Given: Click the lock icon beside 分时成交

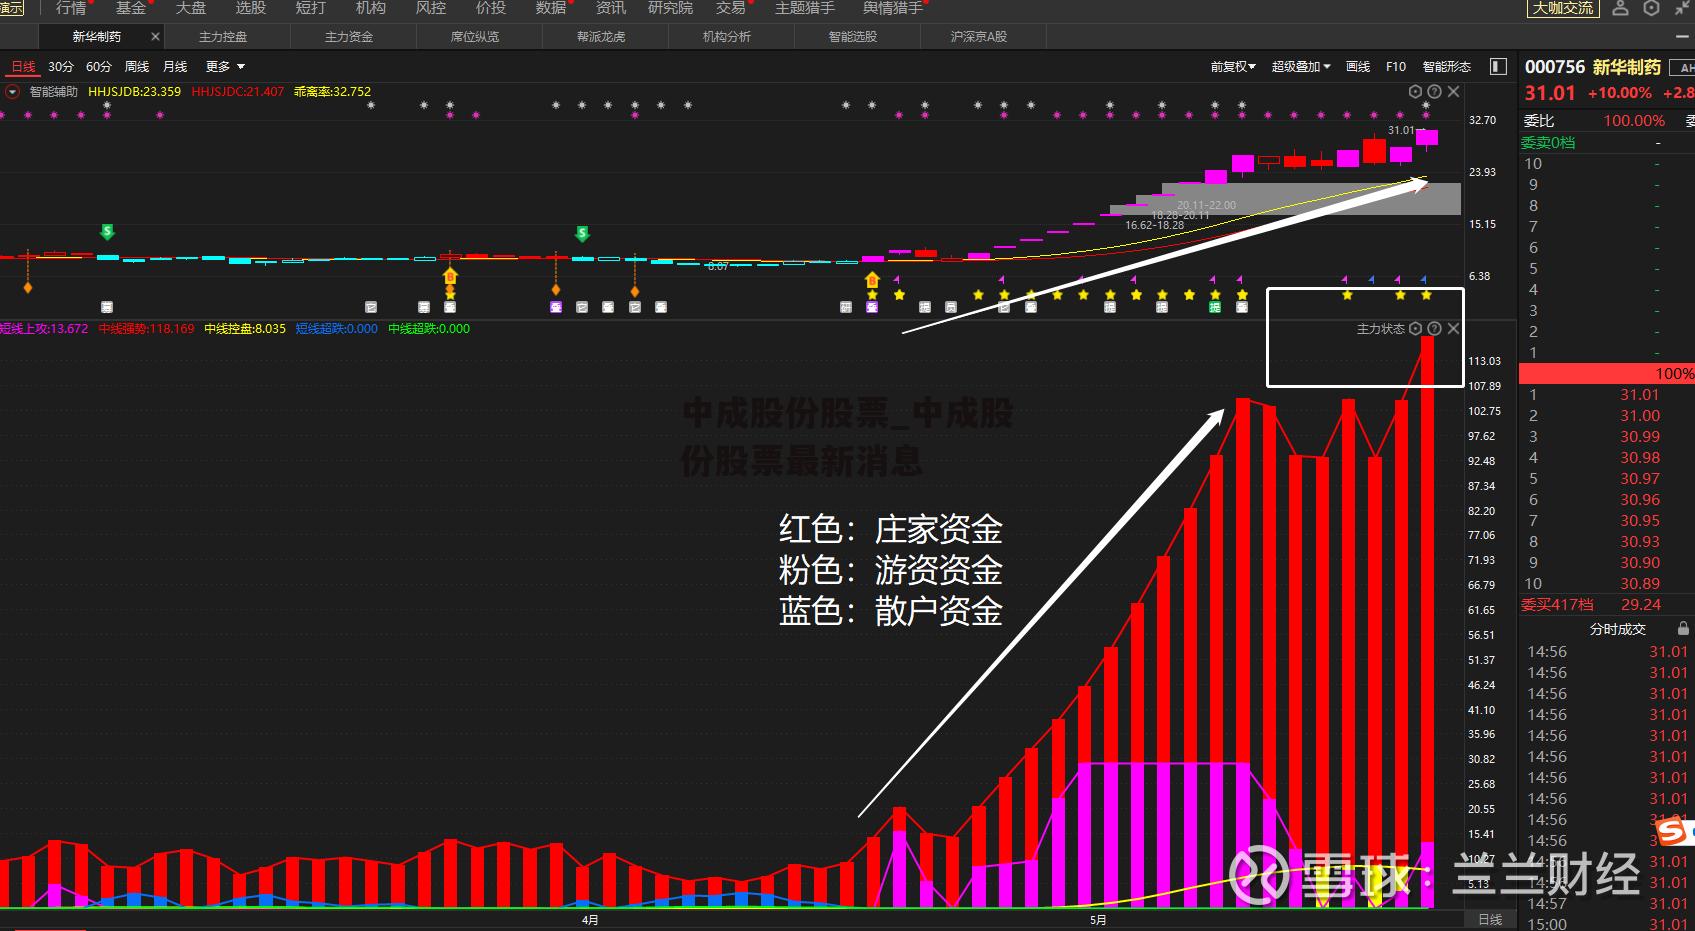Looking at the screenshot, I should tap(1683, 629).
